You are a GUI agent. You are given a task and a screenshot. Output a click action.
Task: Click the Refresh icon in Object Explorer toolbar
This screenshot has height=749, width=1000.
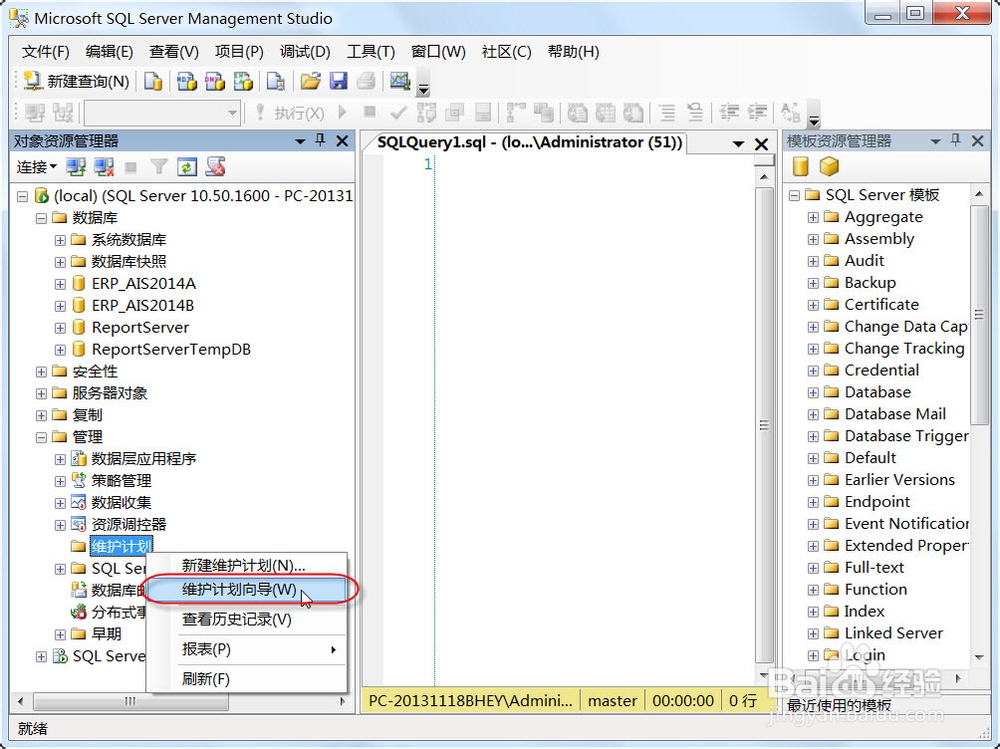187,167
